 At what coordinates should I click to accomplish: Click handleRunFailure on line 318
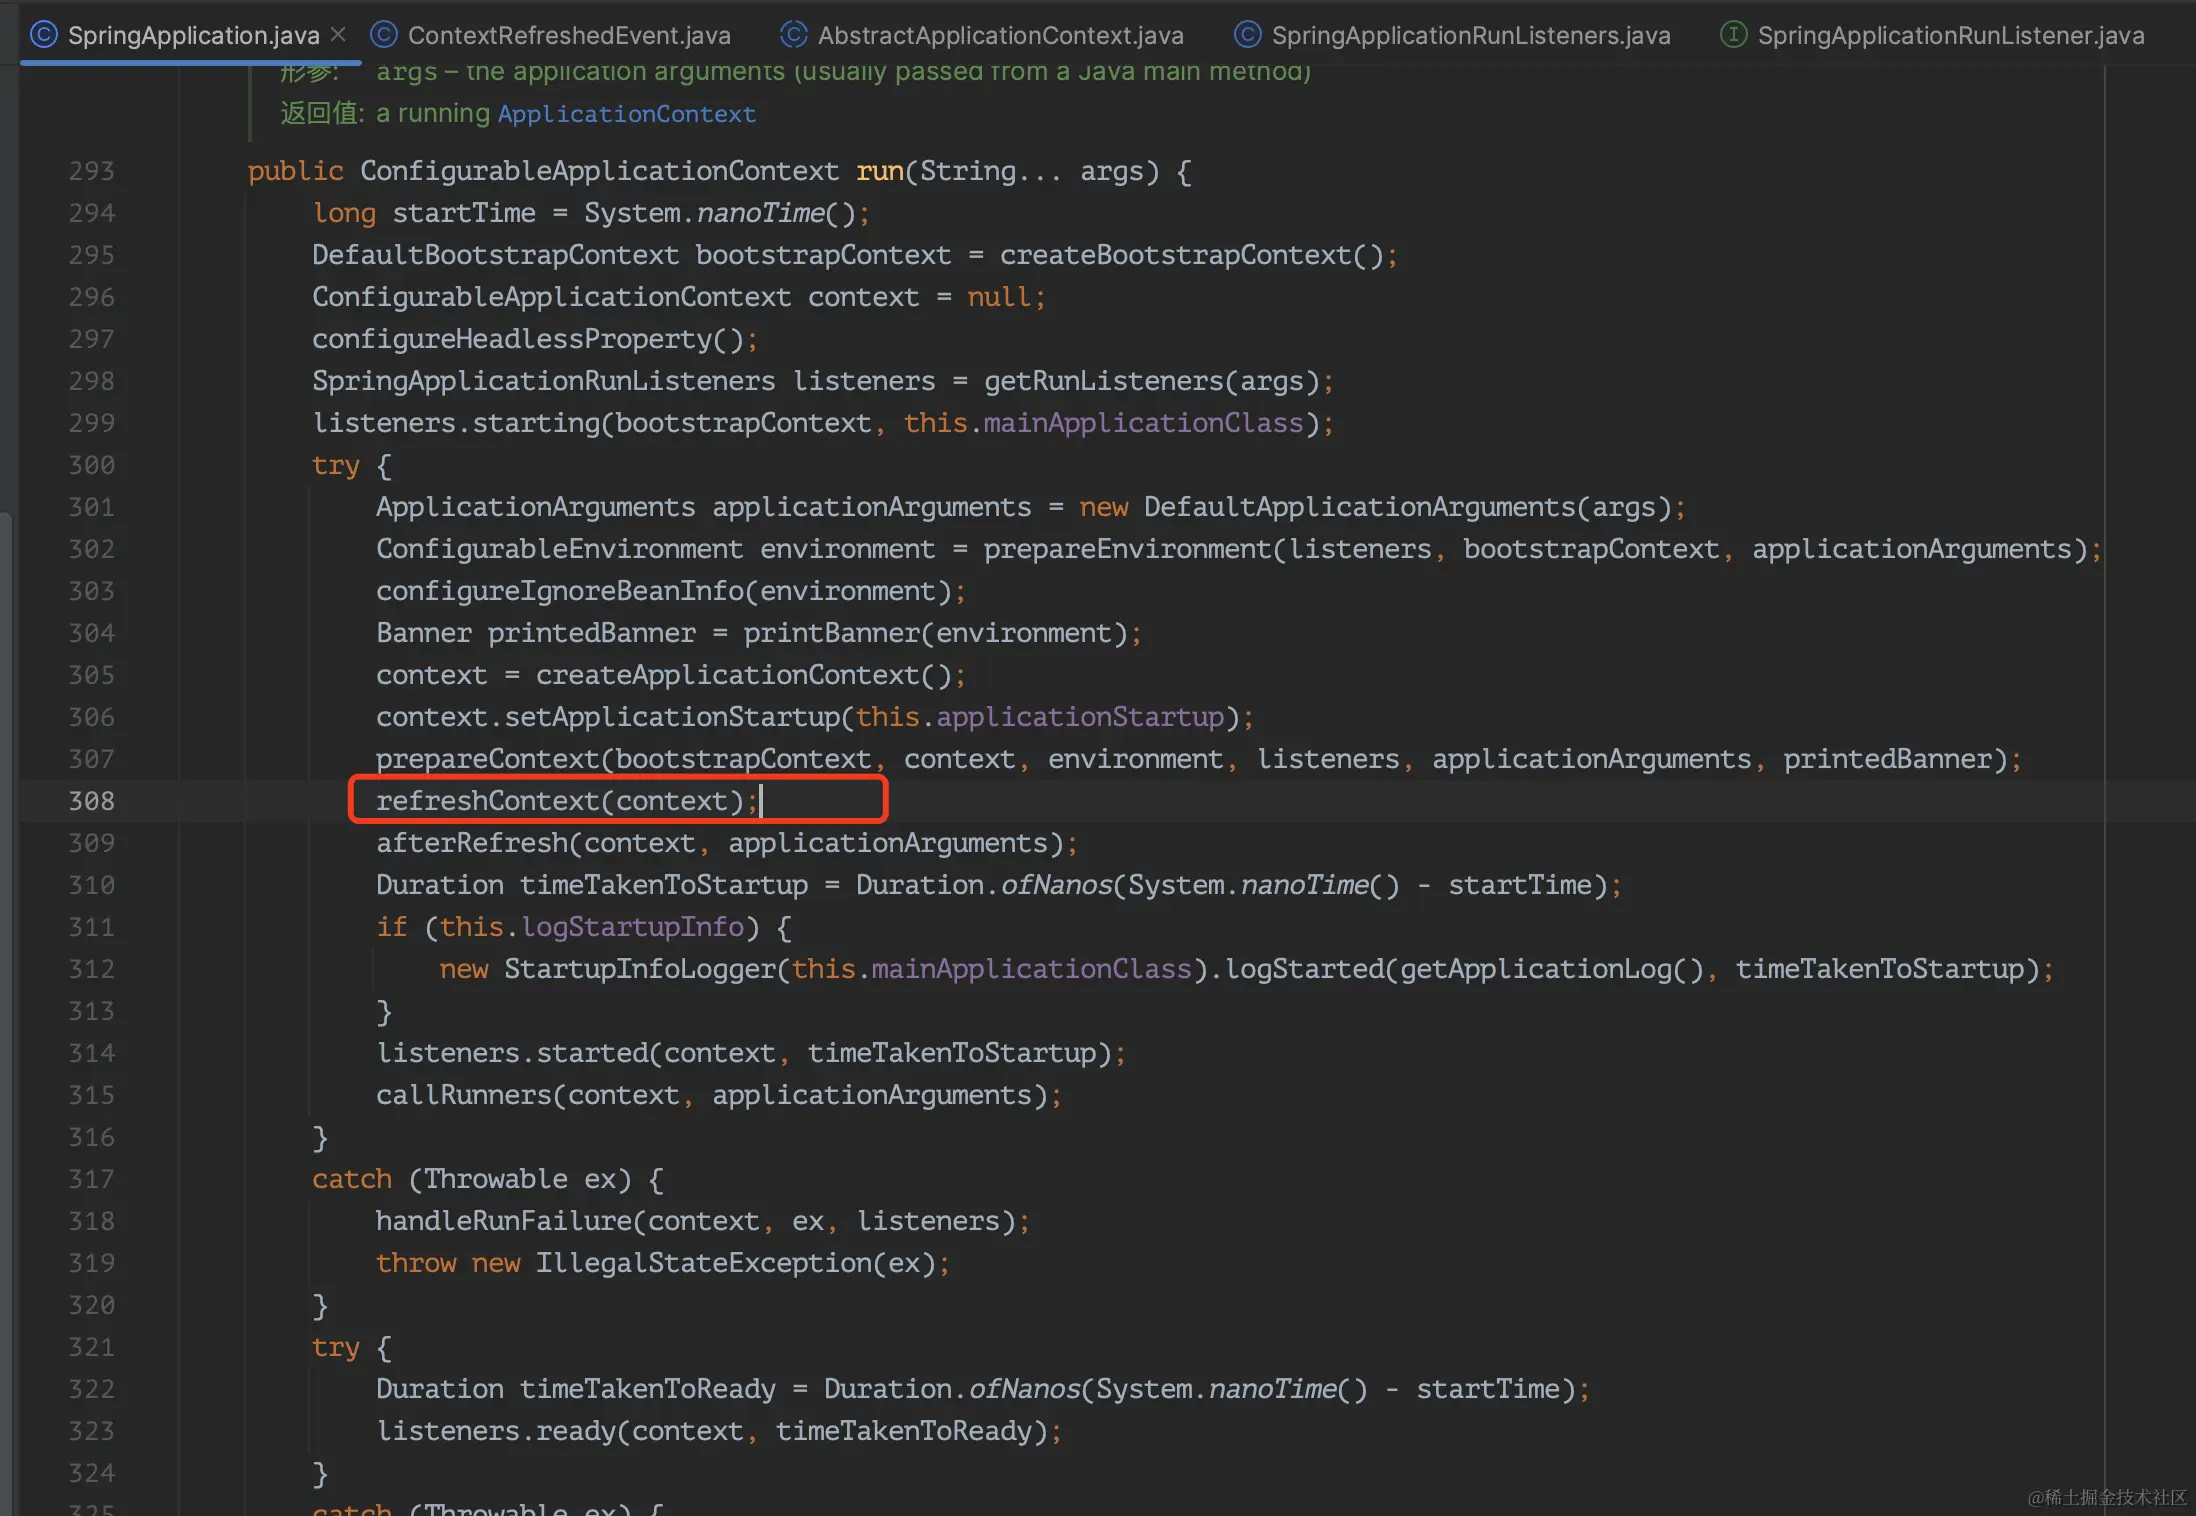click(504, 1221)
